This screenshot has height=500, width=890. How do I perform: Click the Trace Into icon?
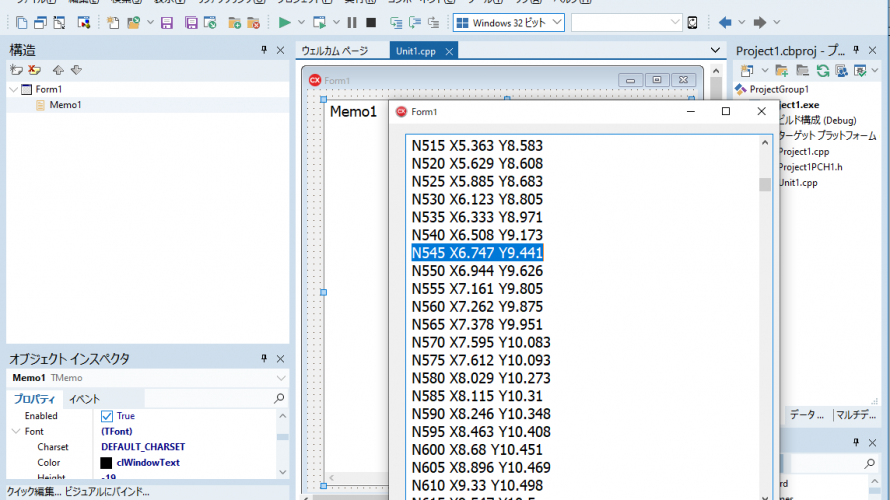pos(396,23)
